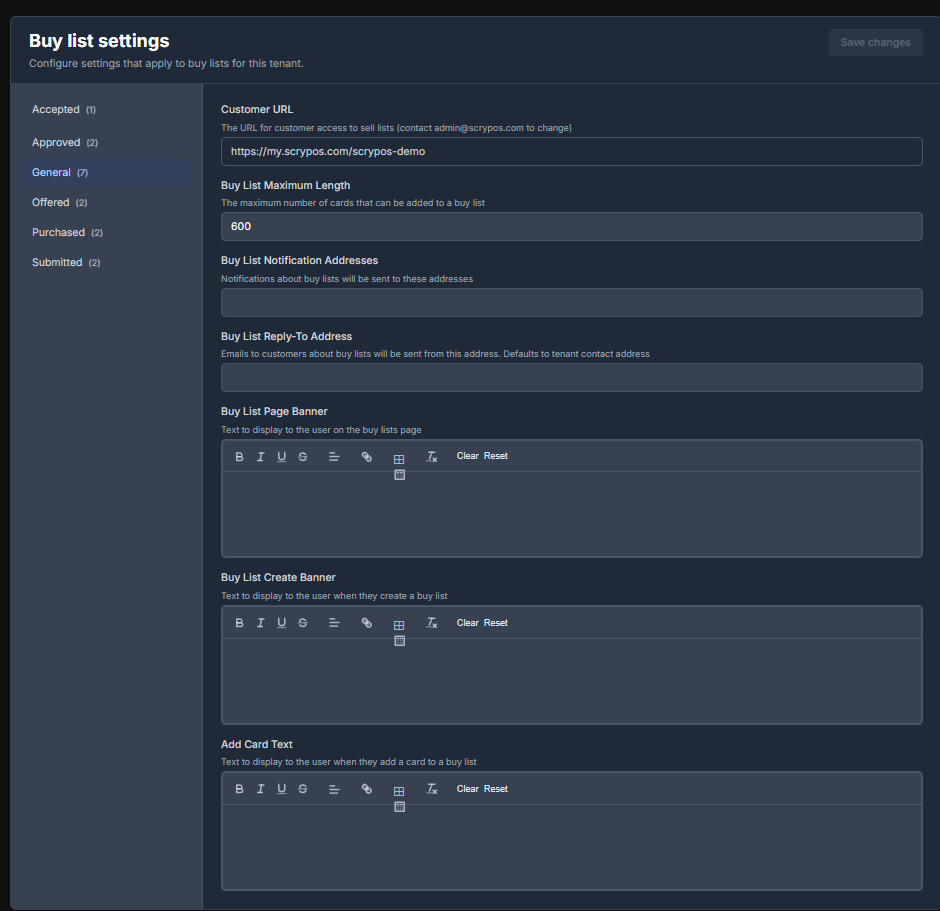Viewport: 940px width, 911px height.
Task: Toggle italic in Buy List Create Banner editor
Action: [260, 623]
